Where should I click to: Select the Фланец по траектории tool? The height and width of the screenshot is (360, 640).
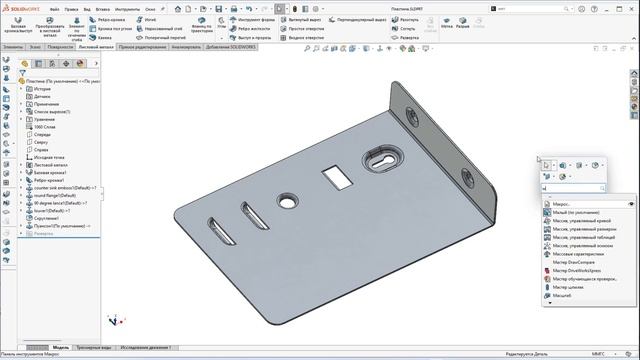pos(202,25)
